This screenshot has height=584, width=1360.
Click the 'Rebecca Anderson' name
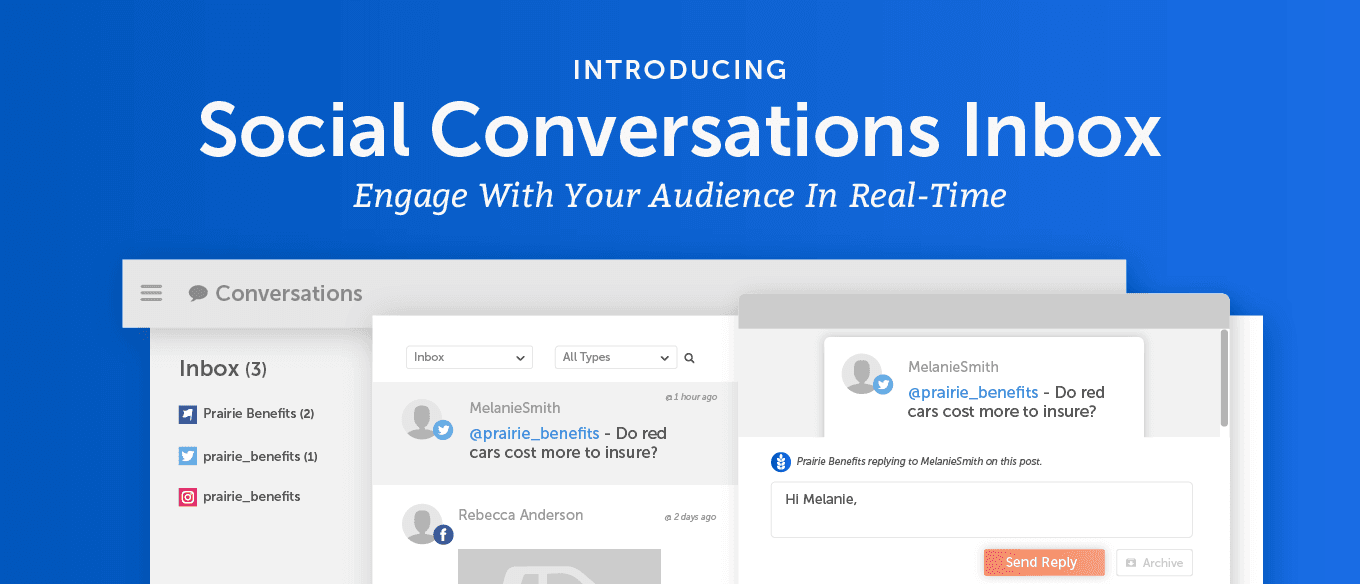point(520,515)
